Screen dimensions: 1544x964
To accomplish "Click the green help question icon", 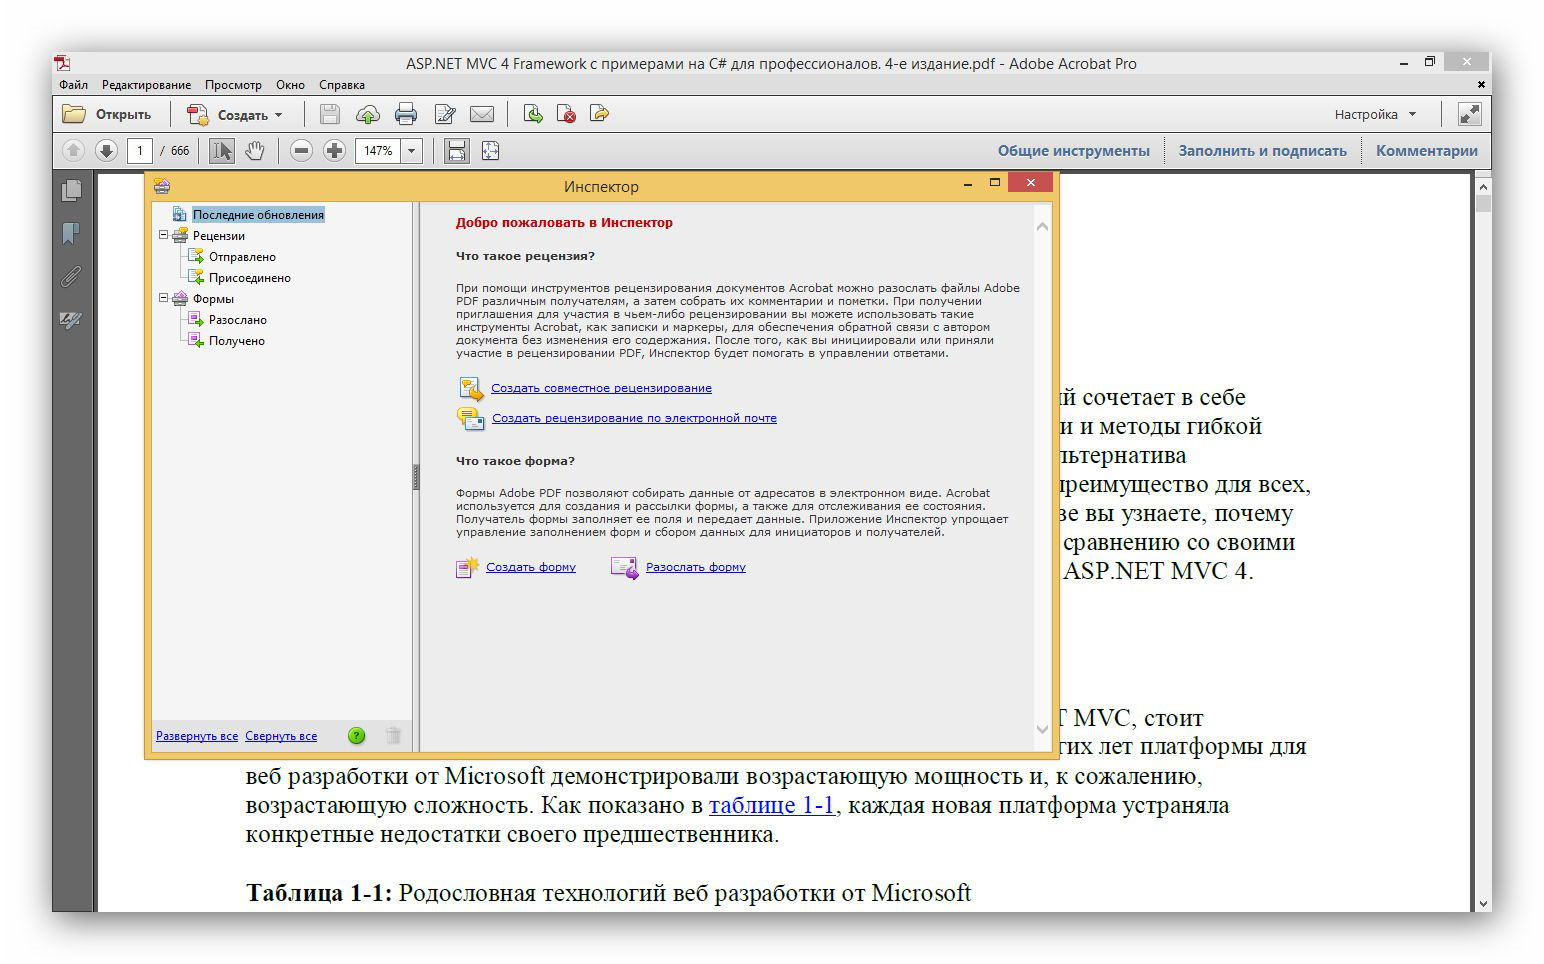I will (x=357, y=736).
